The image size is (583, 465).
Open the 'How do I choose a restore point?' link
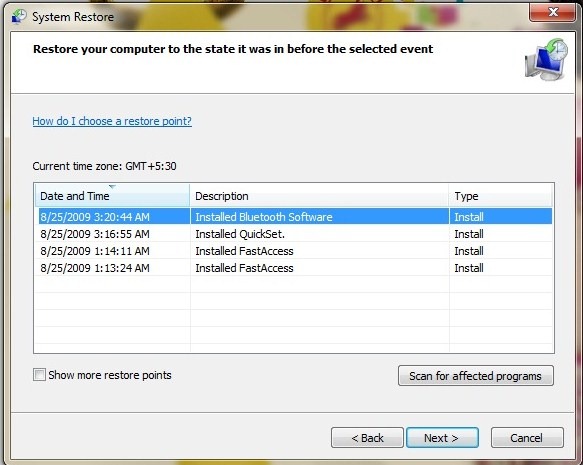(112, 121)
